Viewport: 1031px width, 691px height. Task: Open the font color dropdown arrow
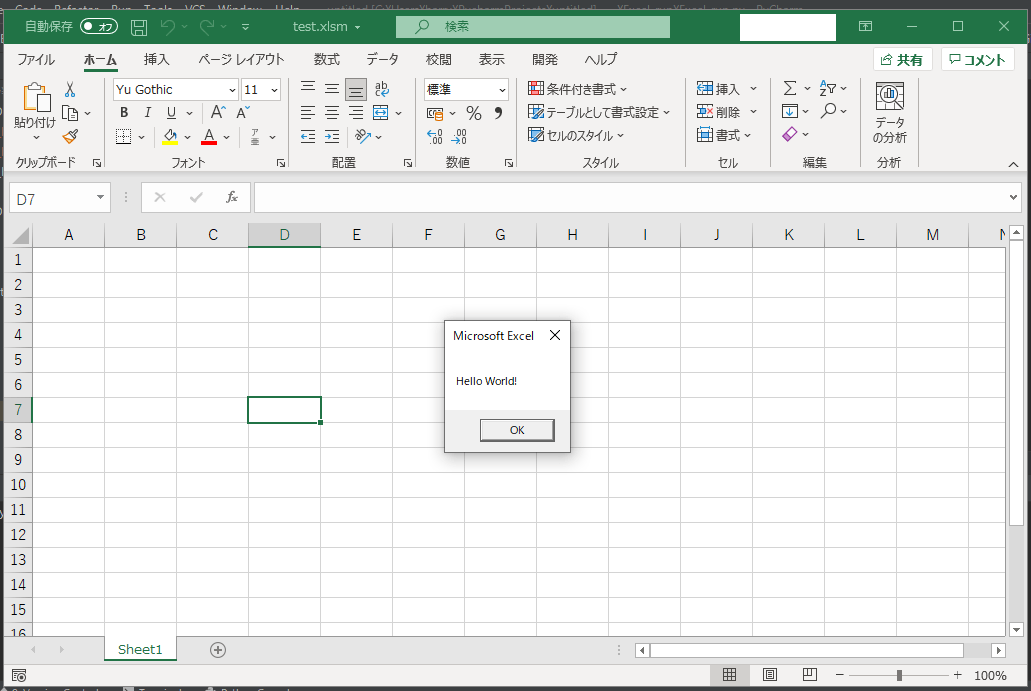227,137
